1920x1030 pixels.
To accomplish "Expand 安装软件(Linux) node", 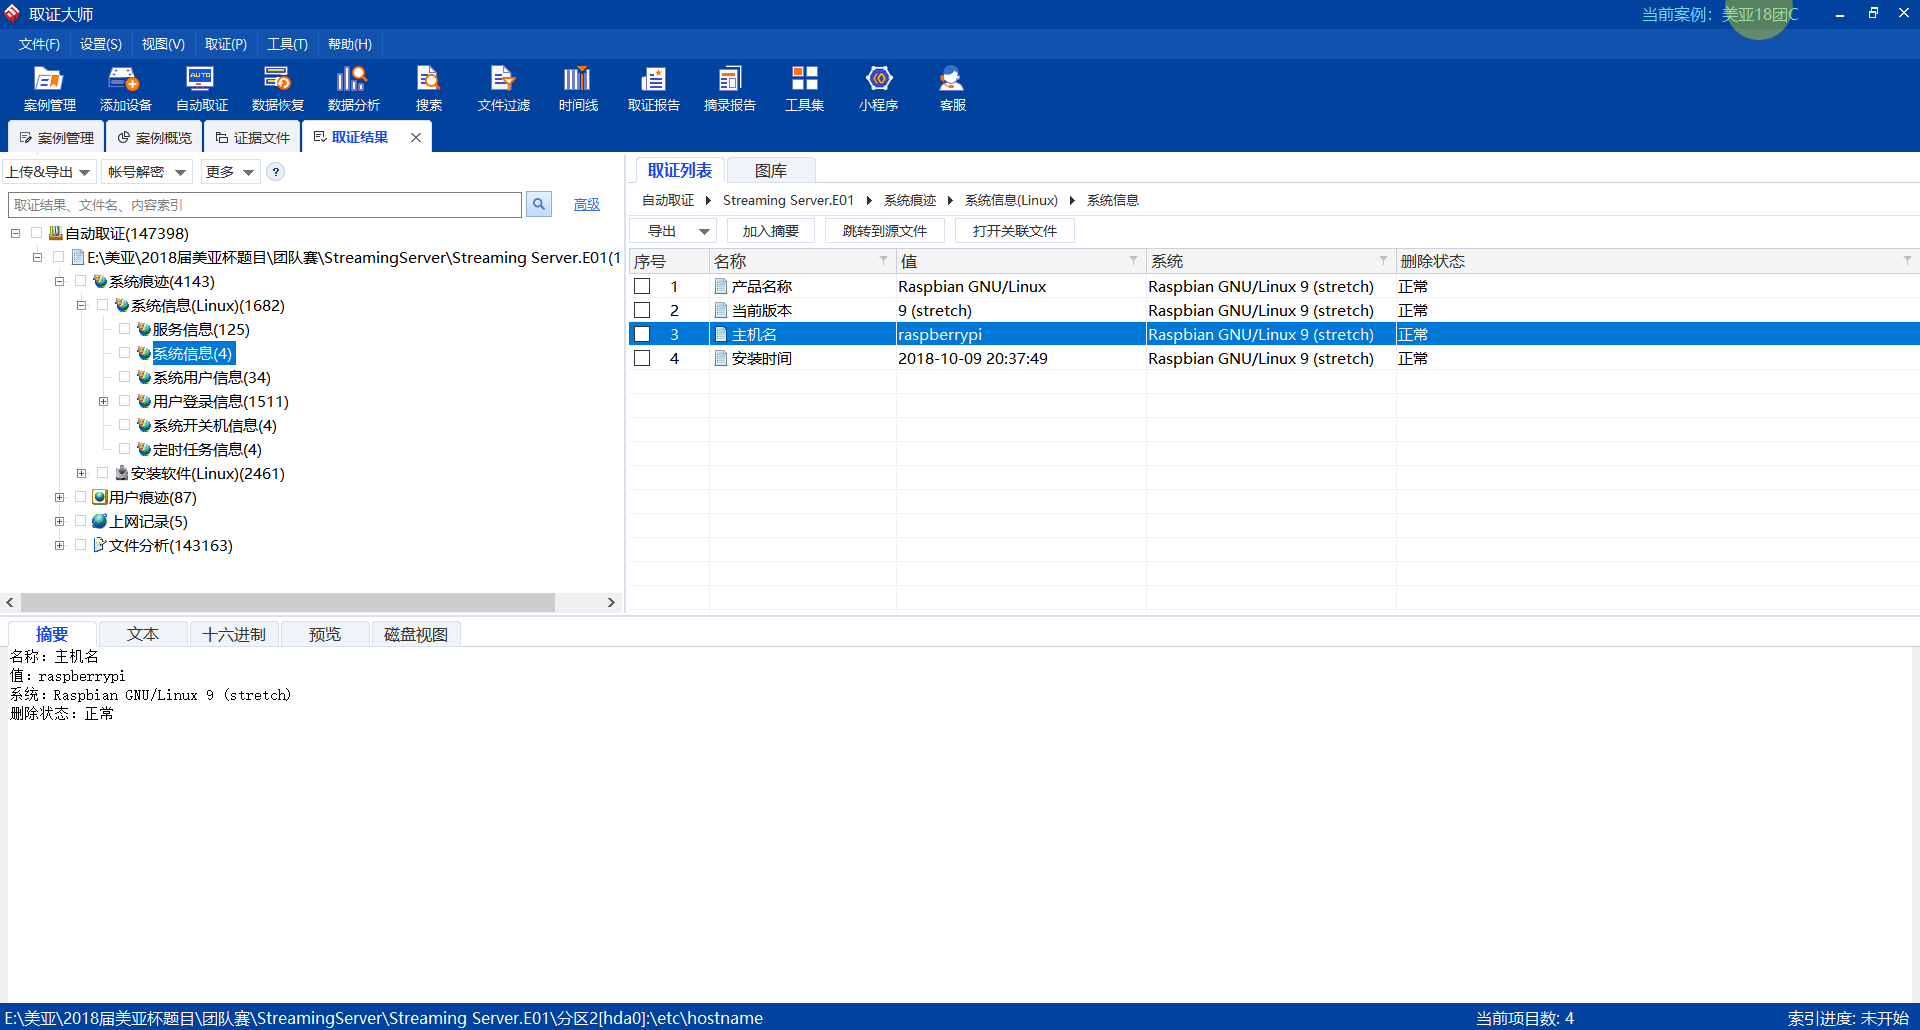I will click(x=81, y=473).
